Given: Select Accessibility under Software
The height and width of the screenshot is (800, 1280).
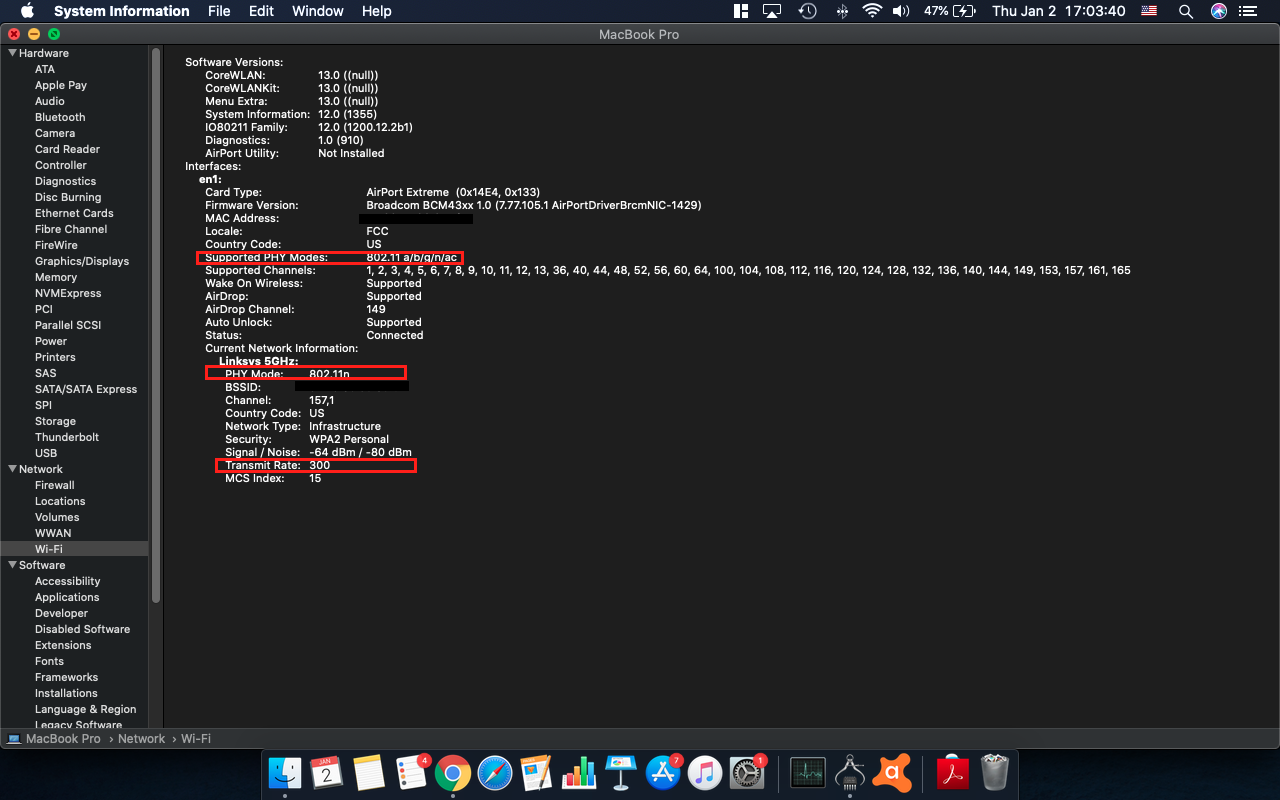Looking at the screenshot, I should click(68, 581).
